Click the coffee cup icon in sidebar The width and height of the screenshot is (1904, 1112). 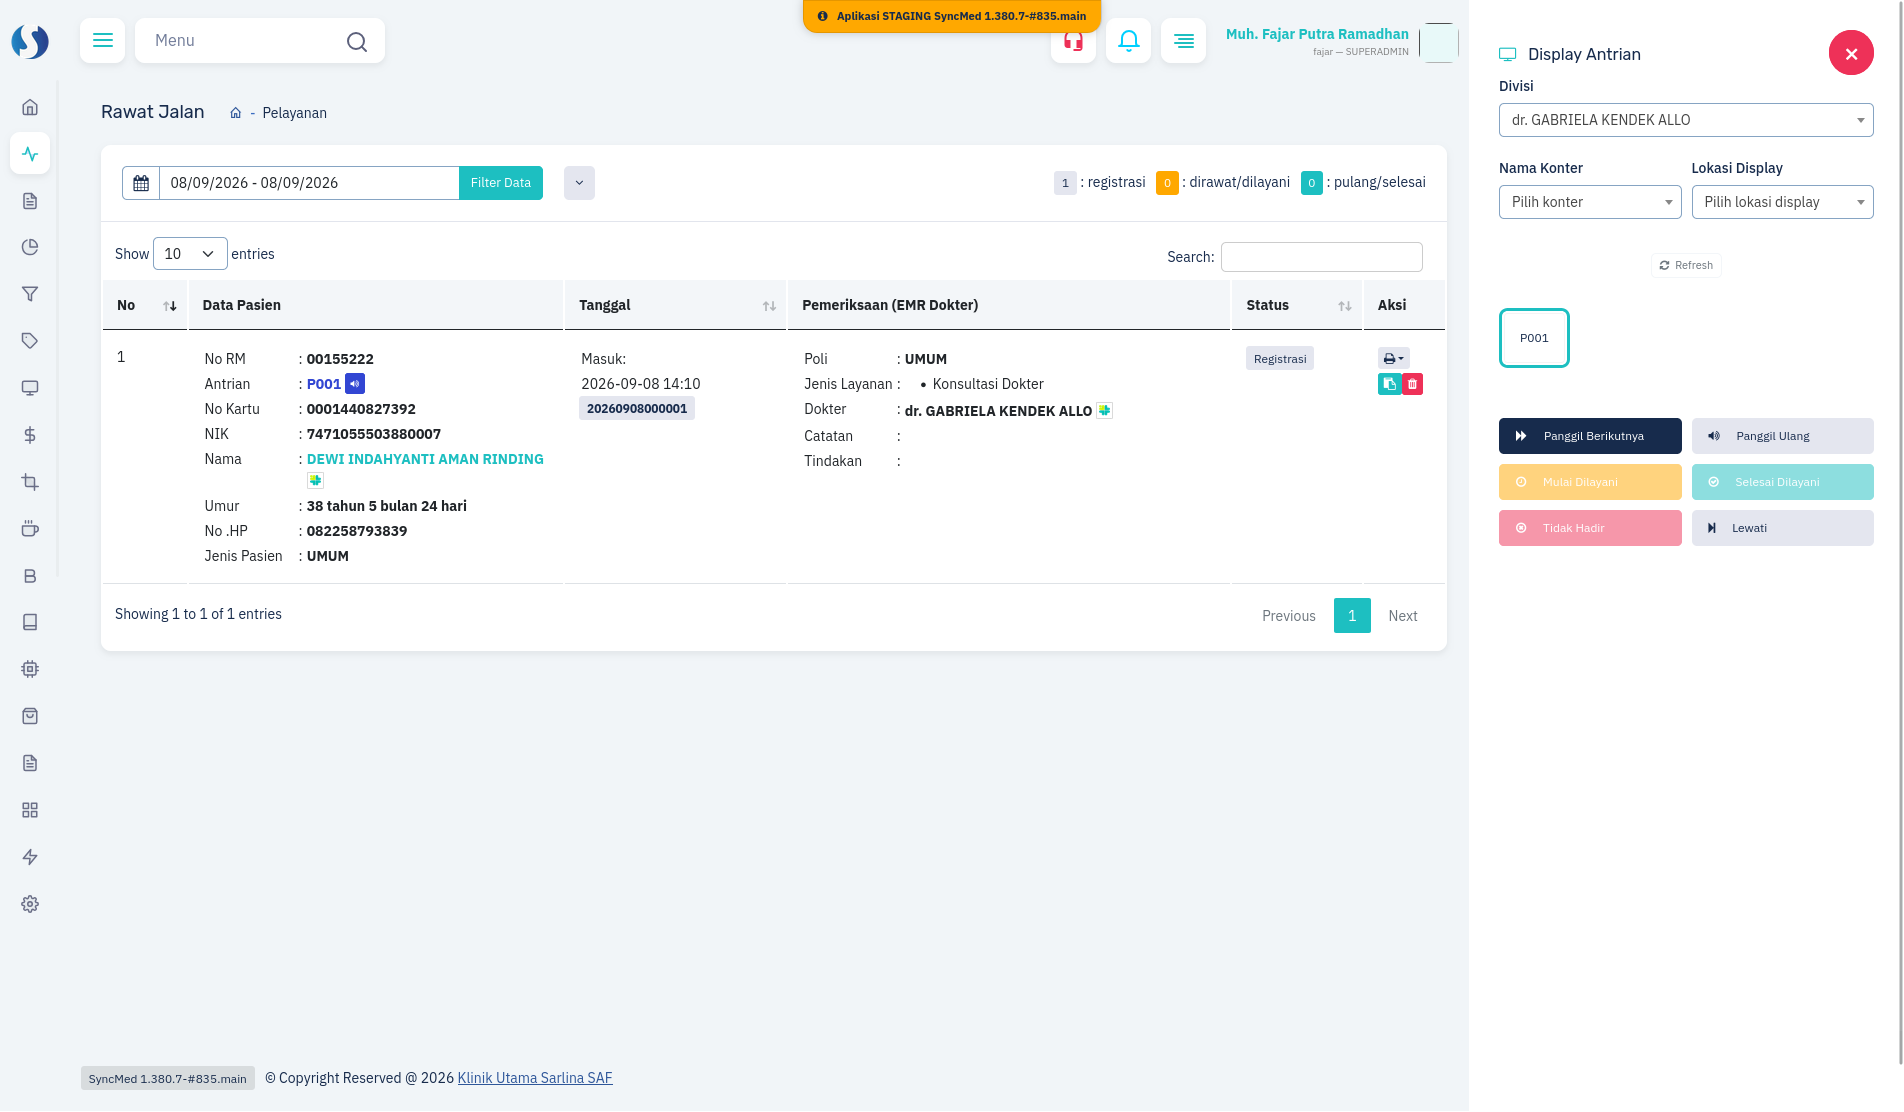(30, 528)
